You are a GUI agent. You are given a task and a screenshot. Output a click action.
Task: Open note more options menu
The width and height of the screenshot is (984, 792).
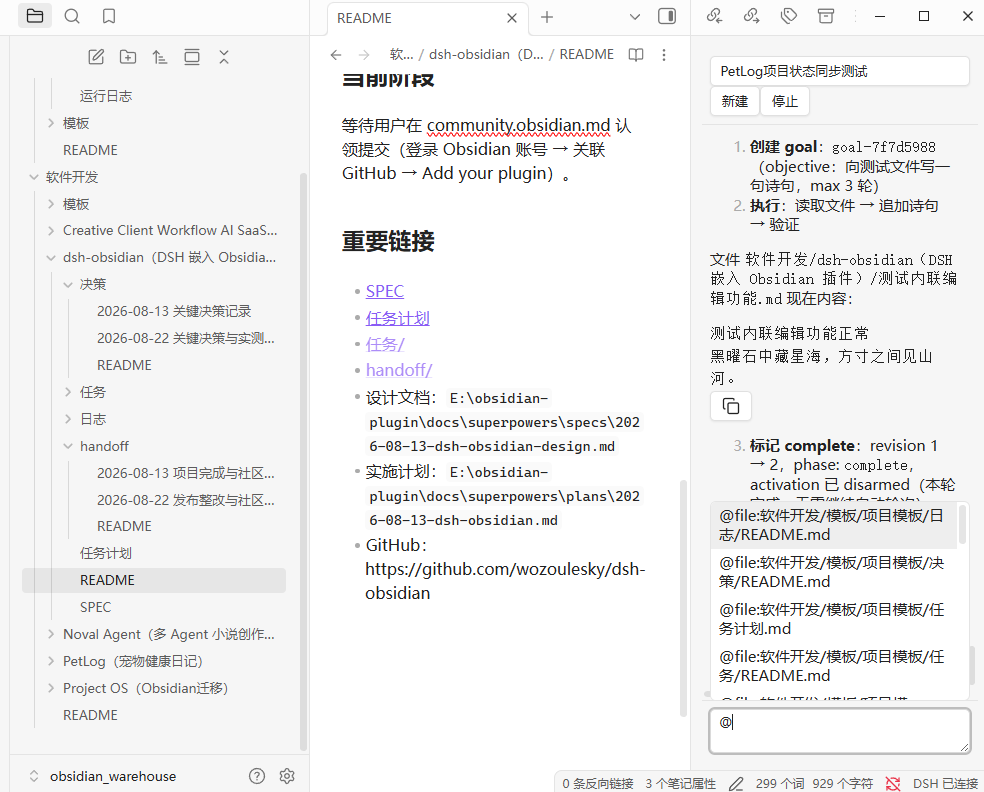point(664,55)
